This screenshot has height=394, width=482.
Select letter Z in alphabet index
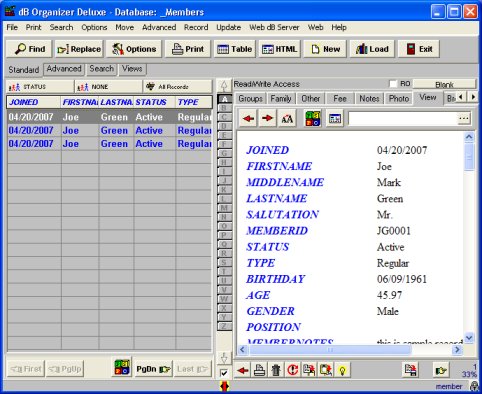pyautogui.click(x=224, y=326)
